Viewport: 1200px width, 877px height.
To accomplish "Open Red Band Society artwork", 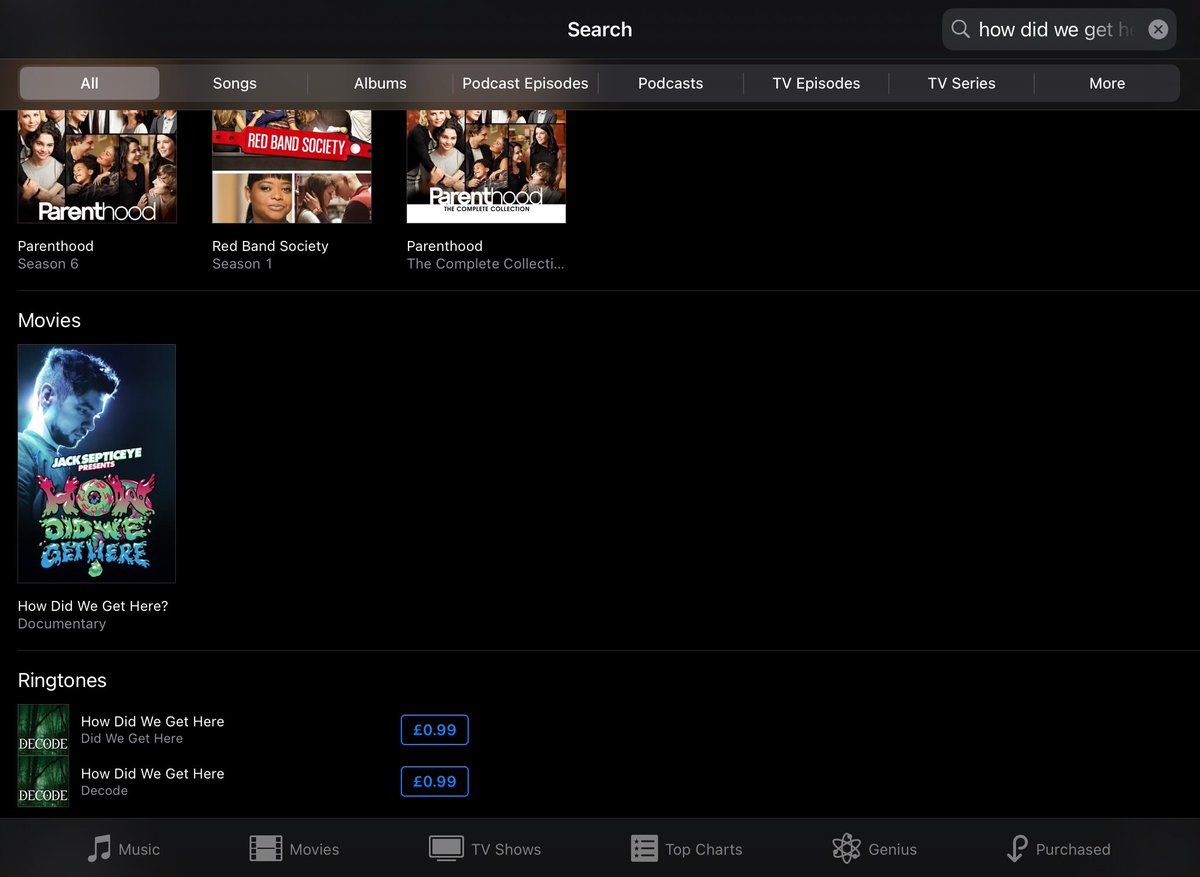I will tap(291, 166).
